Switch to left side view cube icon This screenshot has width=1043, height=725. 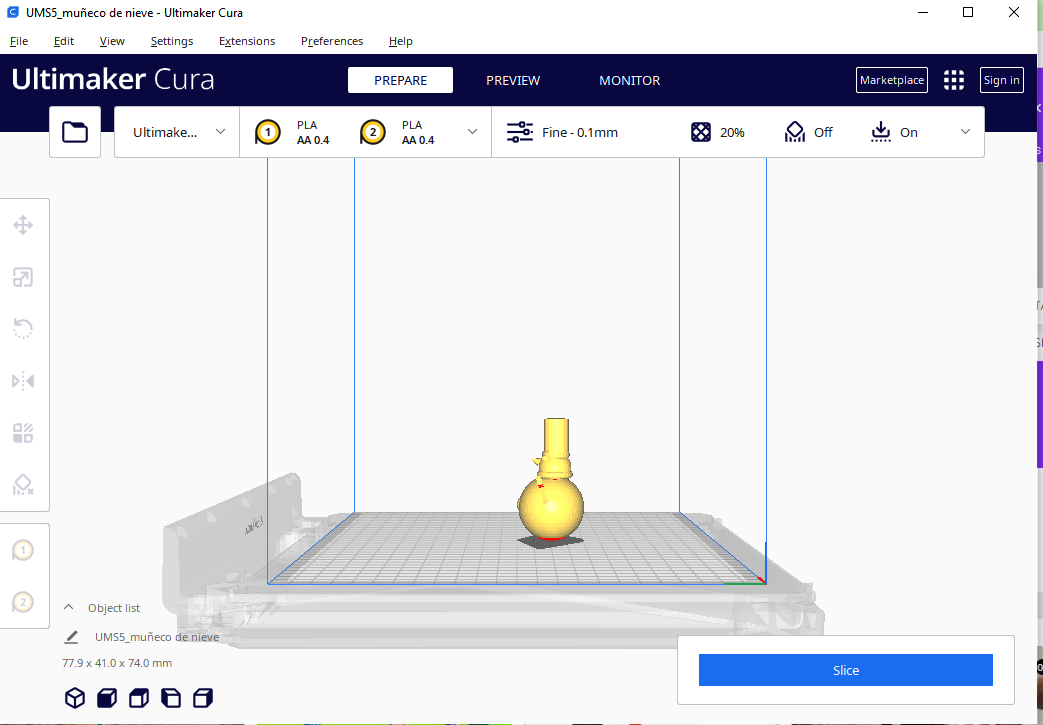[171, 698]
